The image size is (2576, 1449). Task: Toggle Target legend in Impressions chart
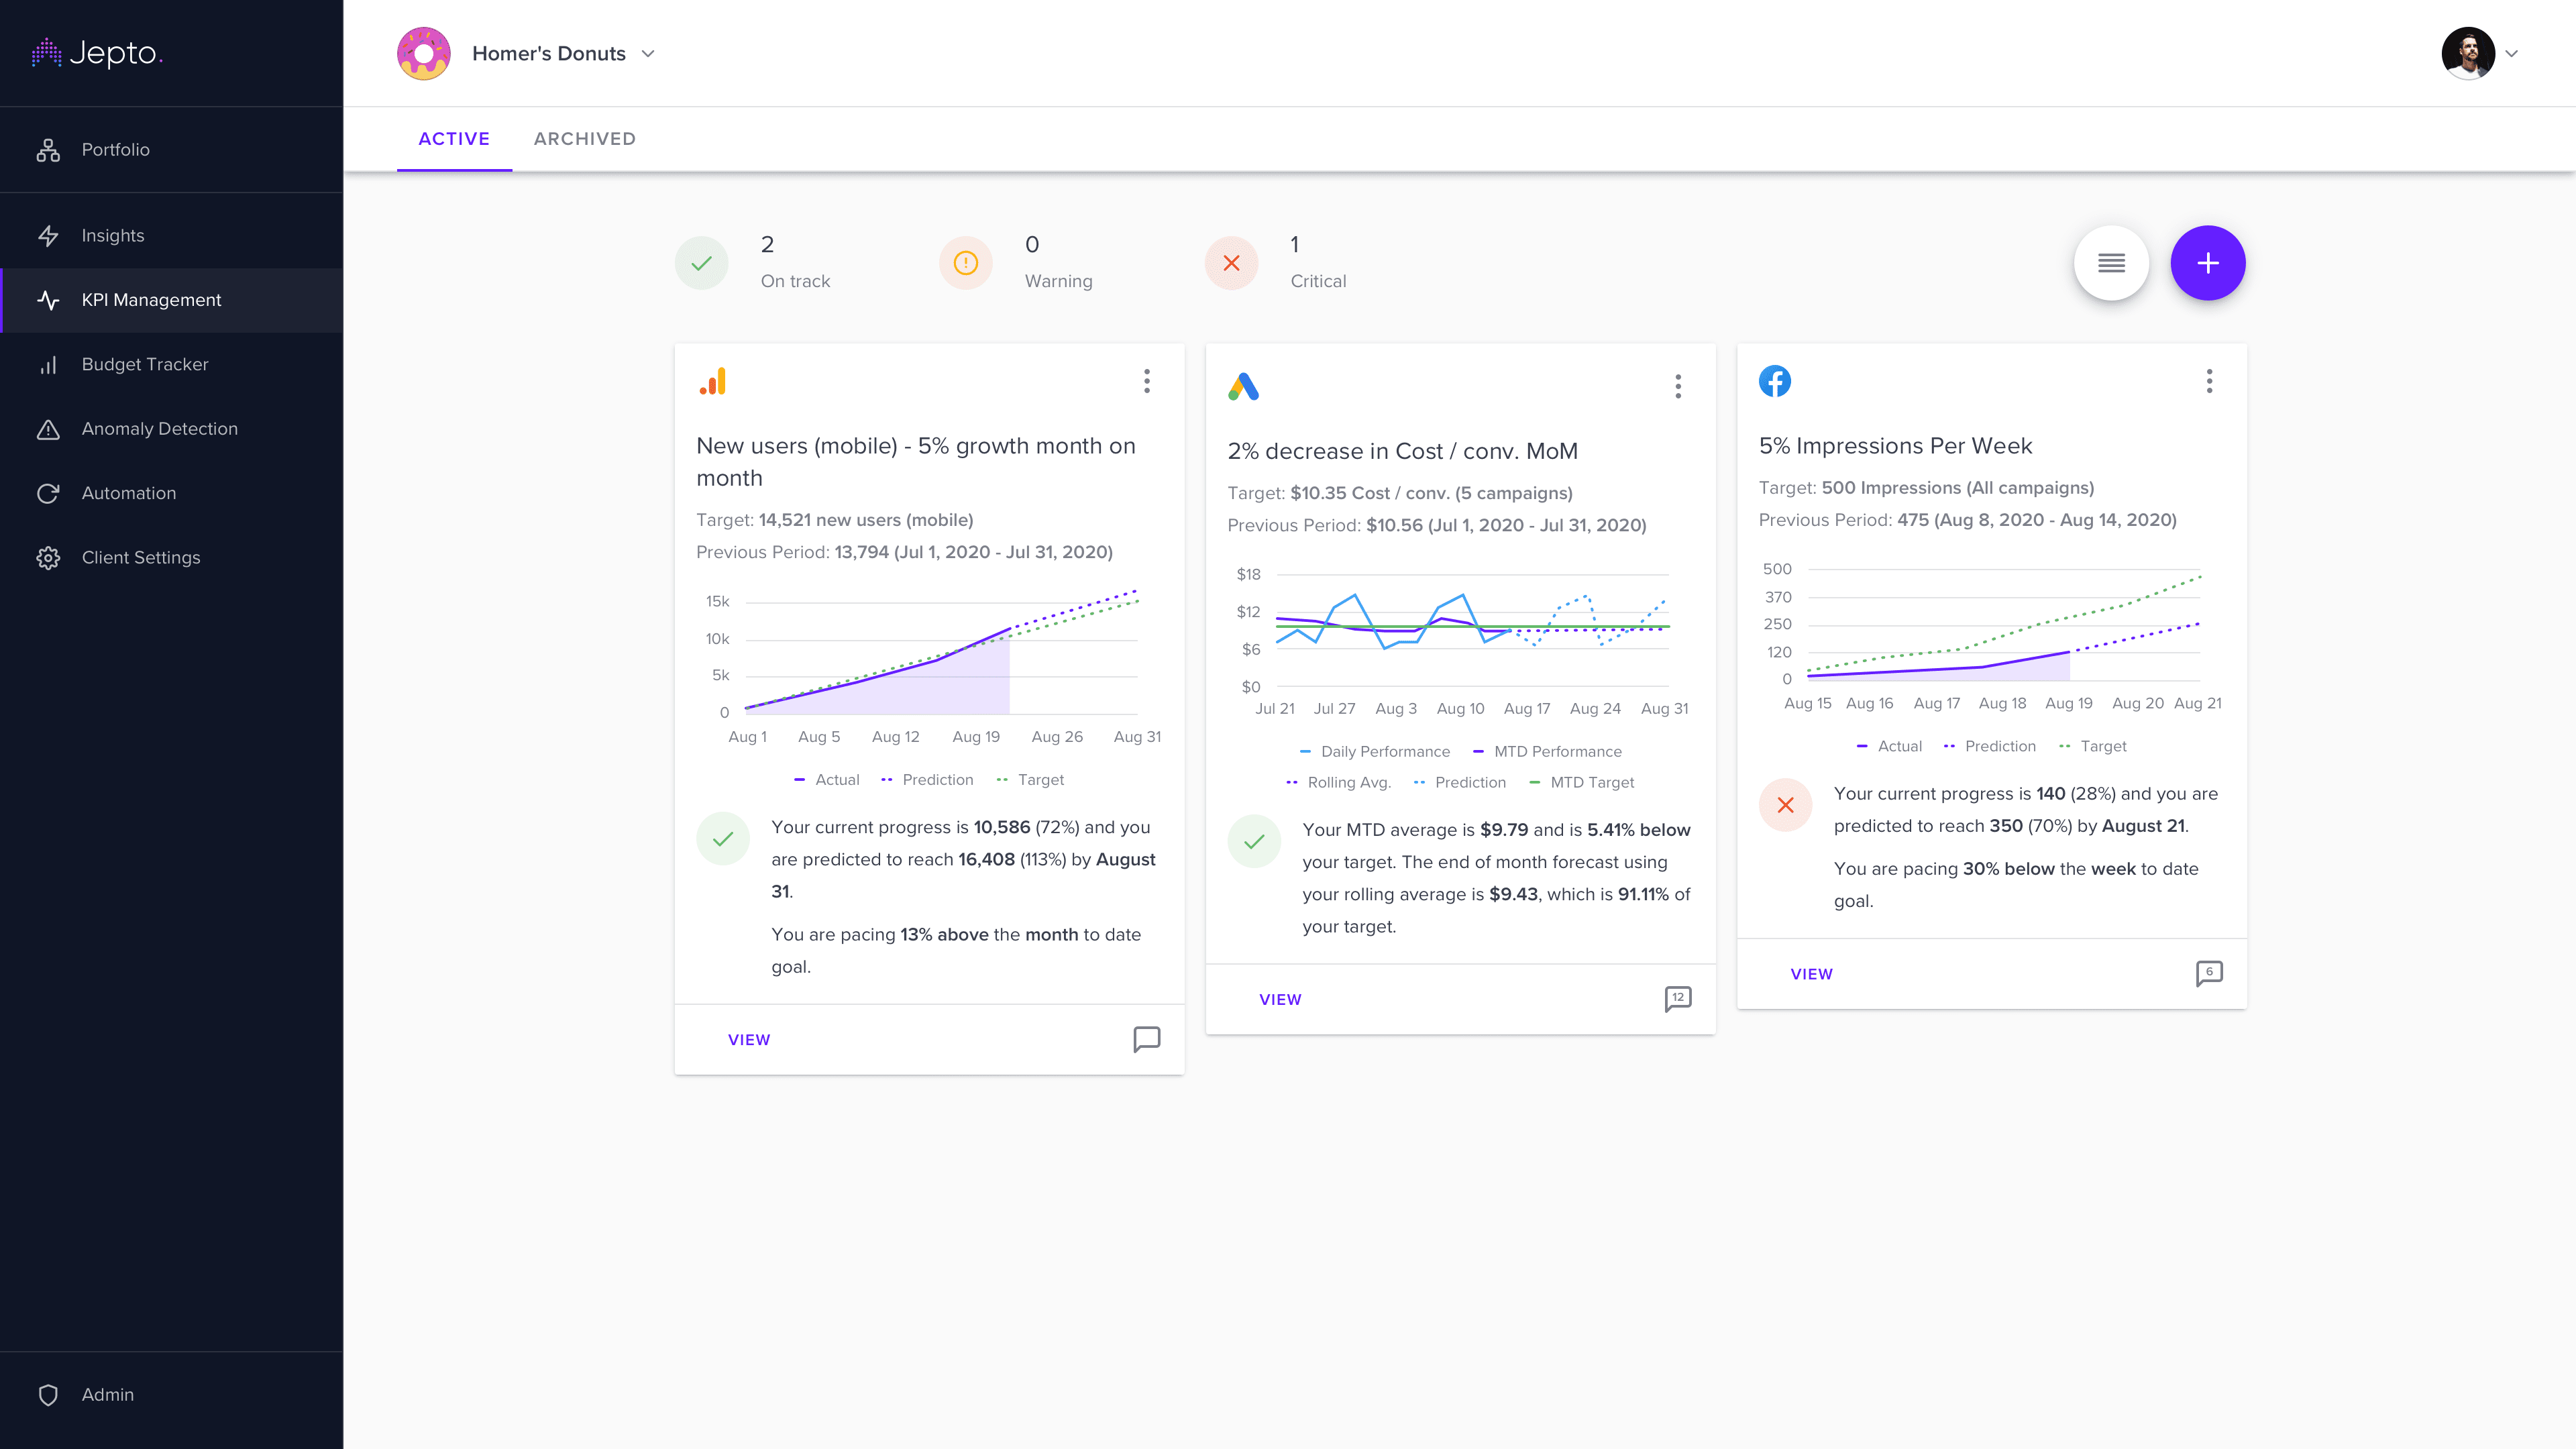[2093, 747]
